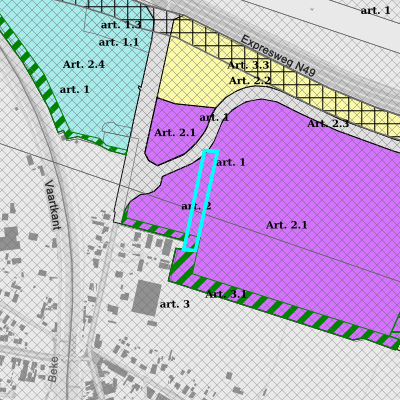The image size is (400, 400).
Task: Select the small purple zone labeled 'Art. 2.1'
Action: pyautogui.click(x=177, y=133)
